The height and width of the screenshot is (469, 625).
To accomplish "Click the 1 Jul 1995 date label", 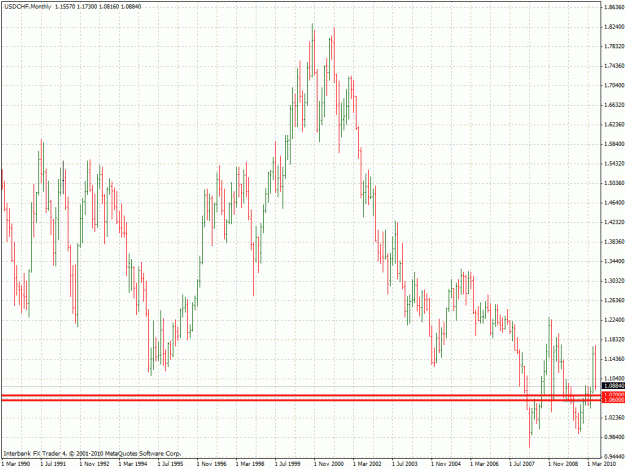I will click(x=171, y=464).
